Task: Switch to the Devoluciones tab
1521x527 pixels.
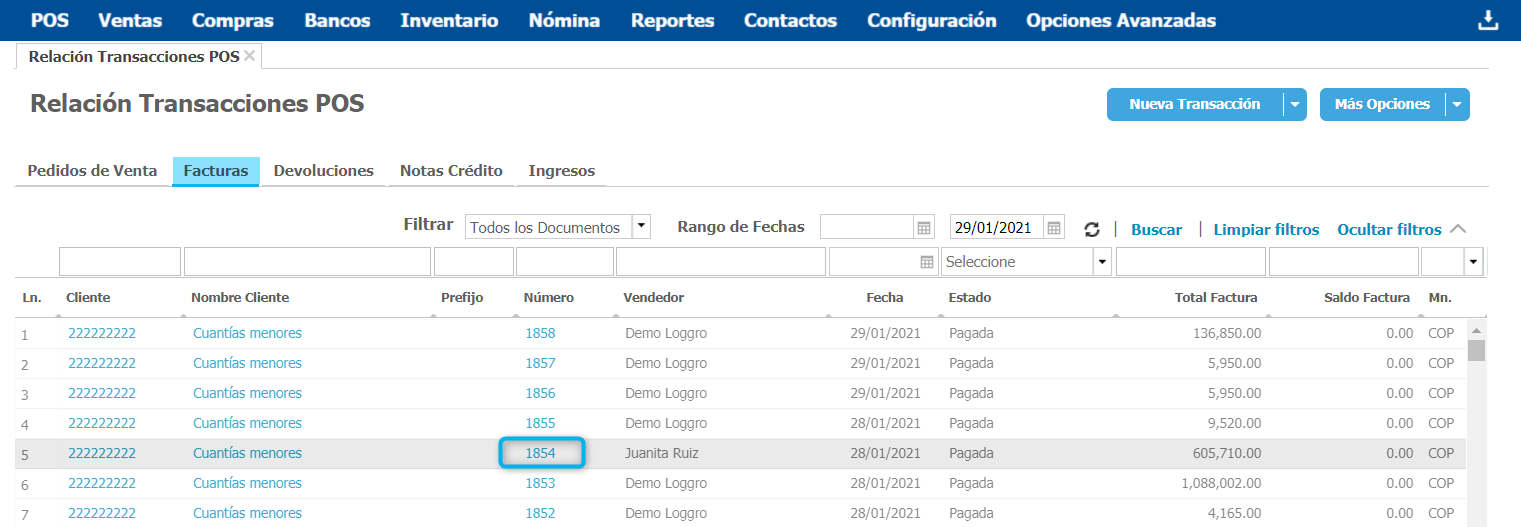Action: tap(323, 171)
